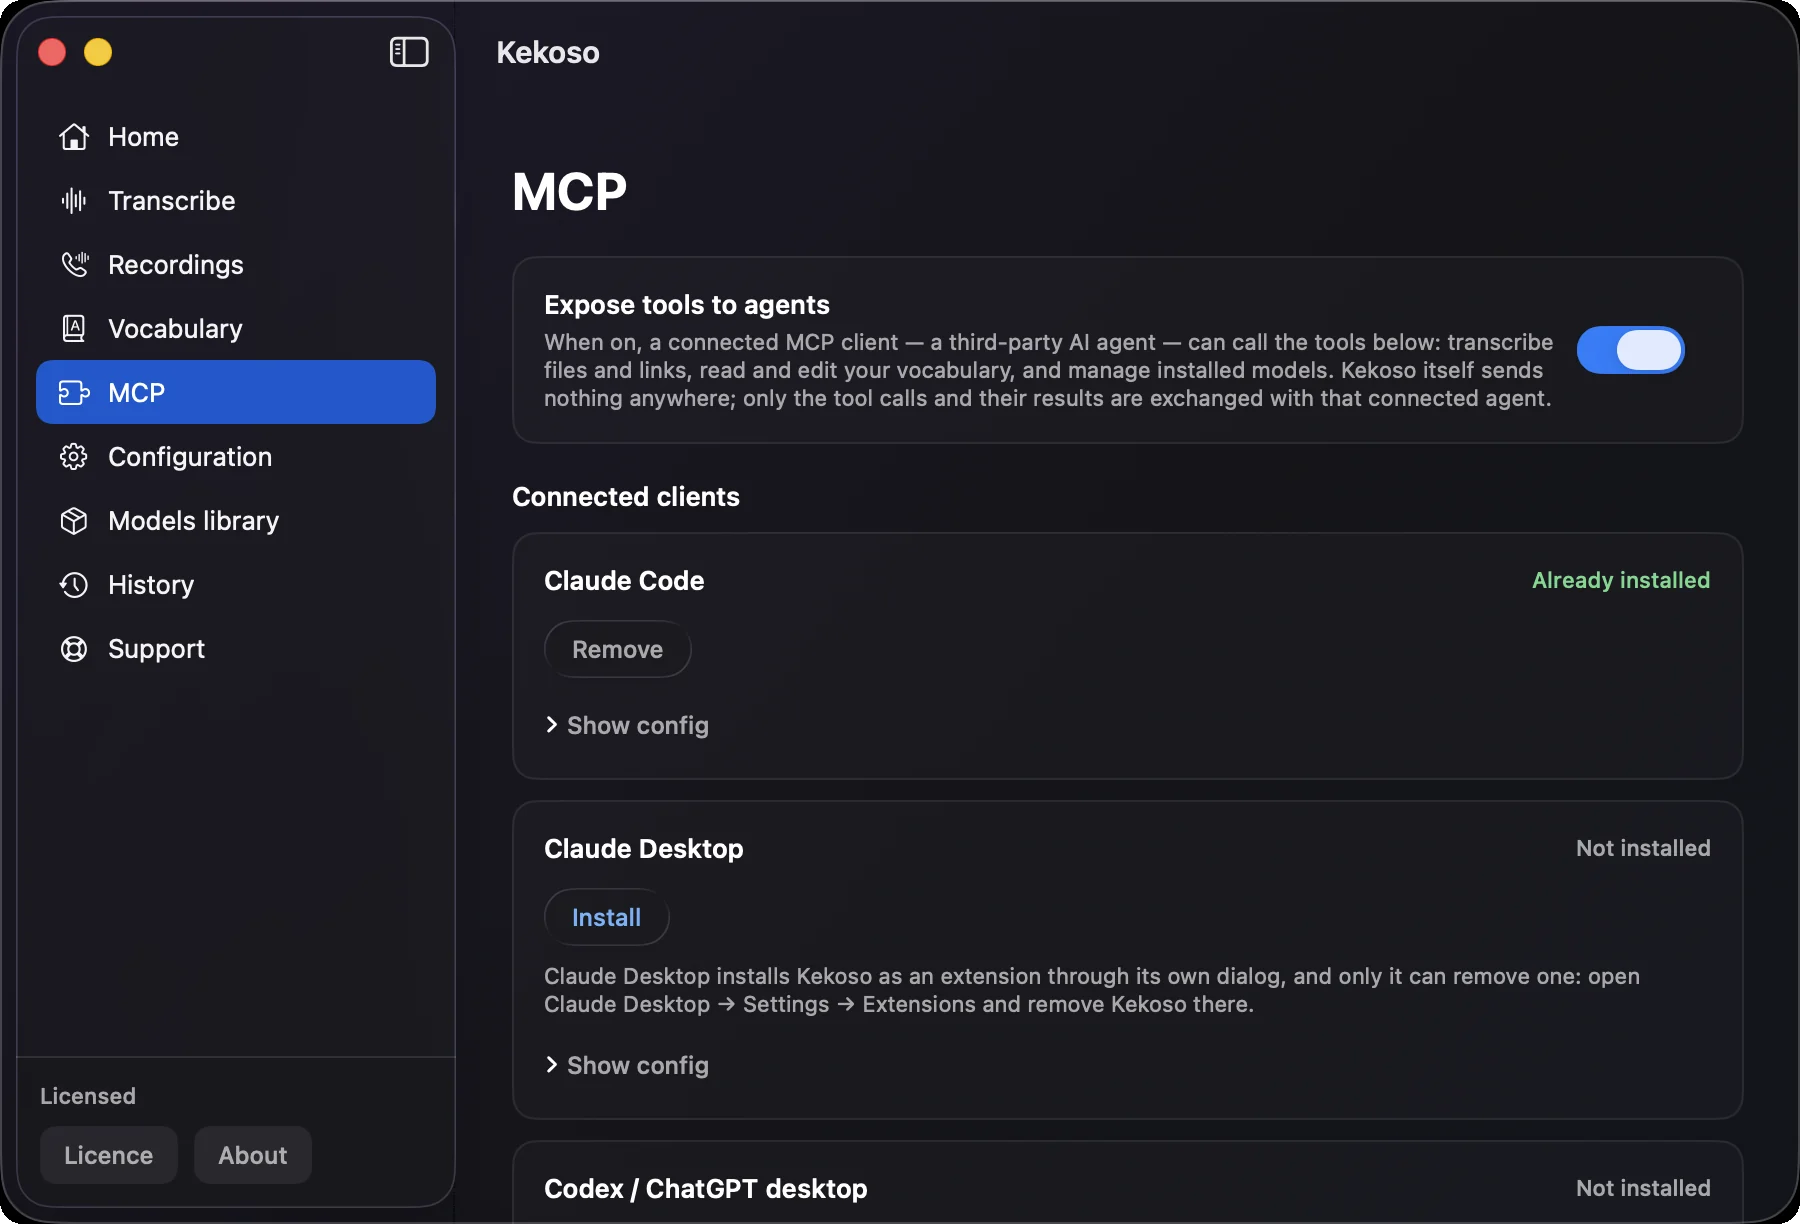
Task: Click the Transcribe waveform icon
Action: [74, 201]
